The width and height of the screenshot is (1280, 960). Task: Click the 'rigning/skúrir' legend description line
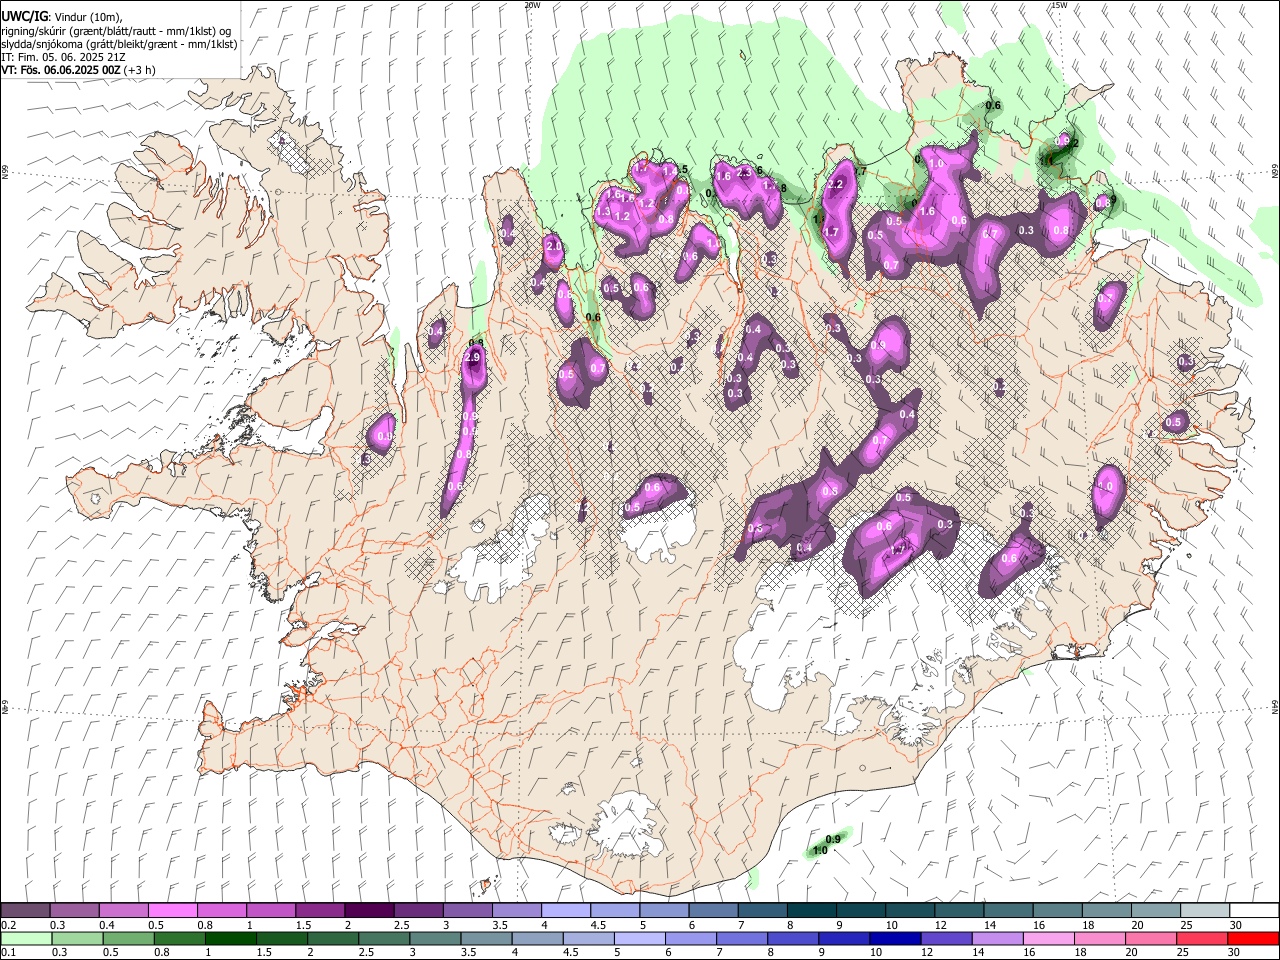point(117,30)
